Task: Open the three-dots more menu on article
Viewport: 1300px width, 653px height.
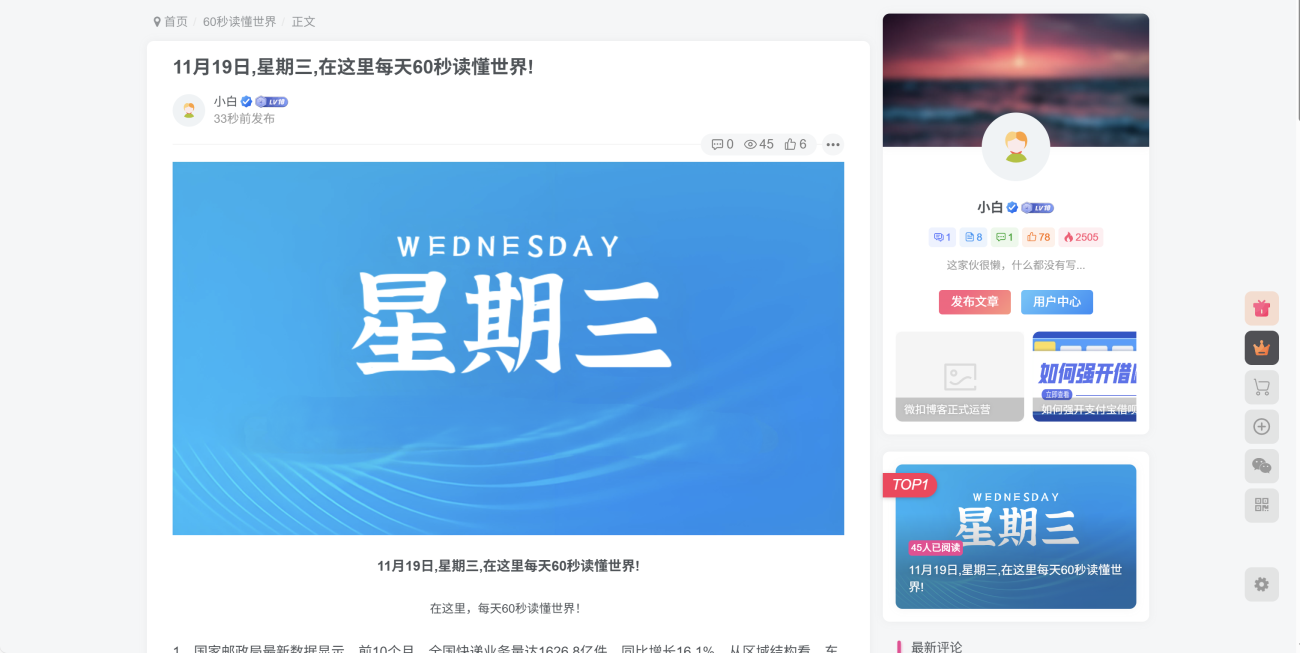Action: 833,144
